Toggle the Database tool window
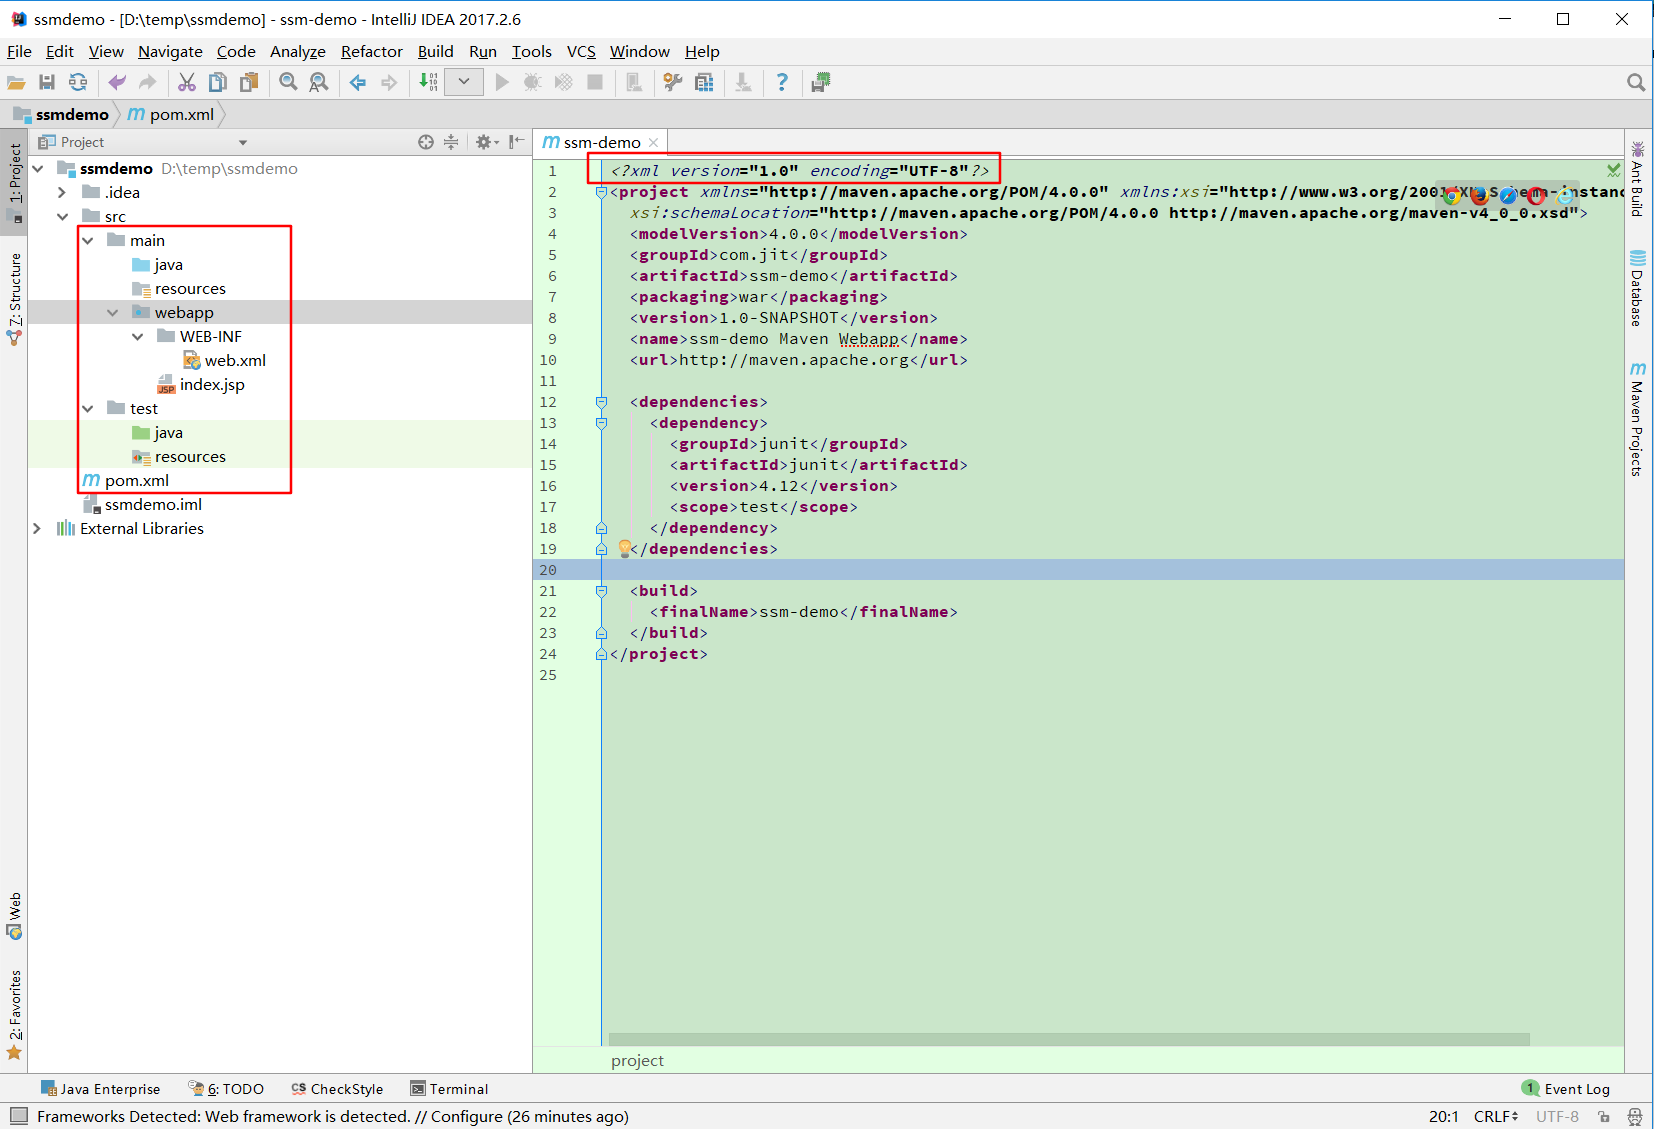Screen dimensions: 1654x1129 [x=1637, y=288]
